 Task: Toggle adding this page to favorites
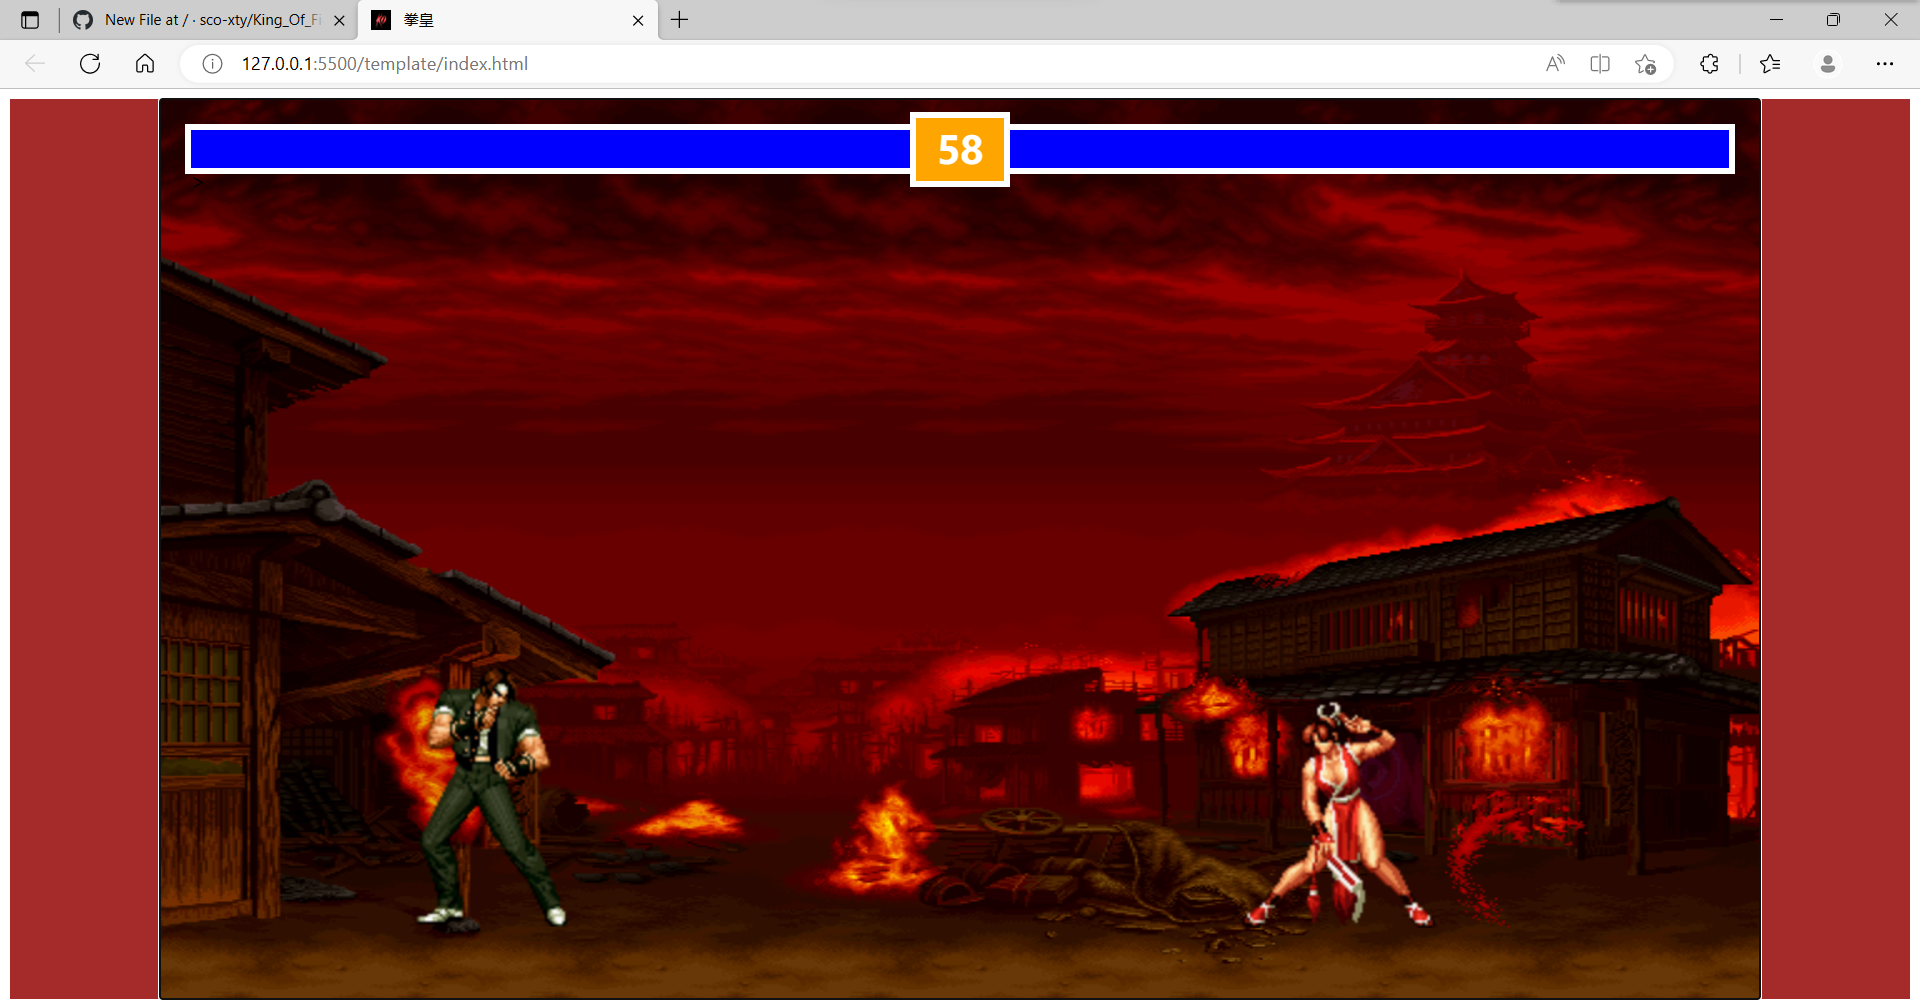1645,63
